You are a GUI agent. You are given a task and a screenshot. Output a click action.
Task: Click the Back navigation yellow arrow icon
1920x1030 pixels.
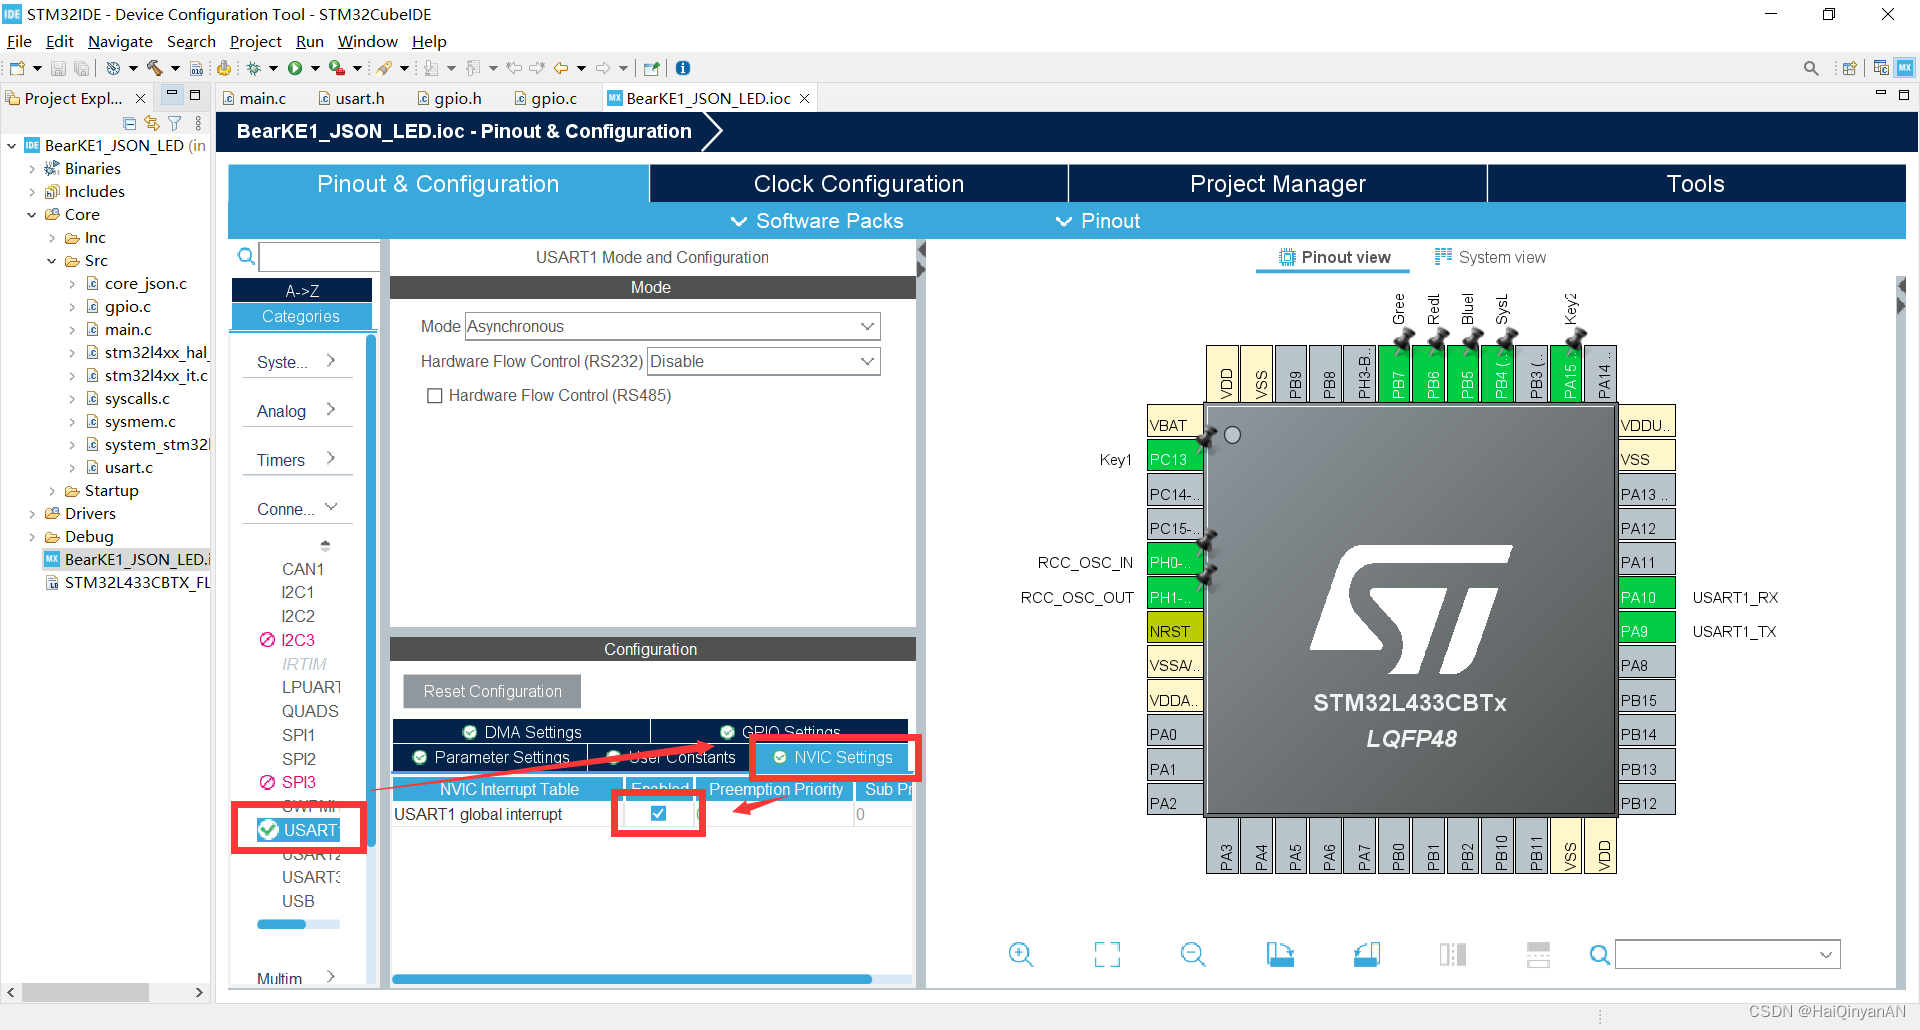click(561, 68)
